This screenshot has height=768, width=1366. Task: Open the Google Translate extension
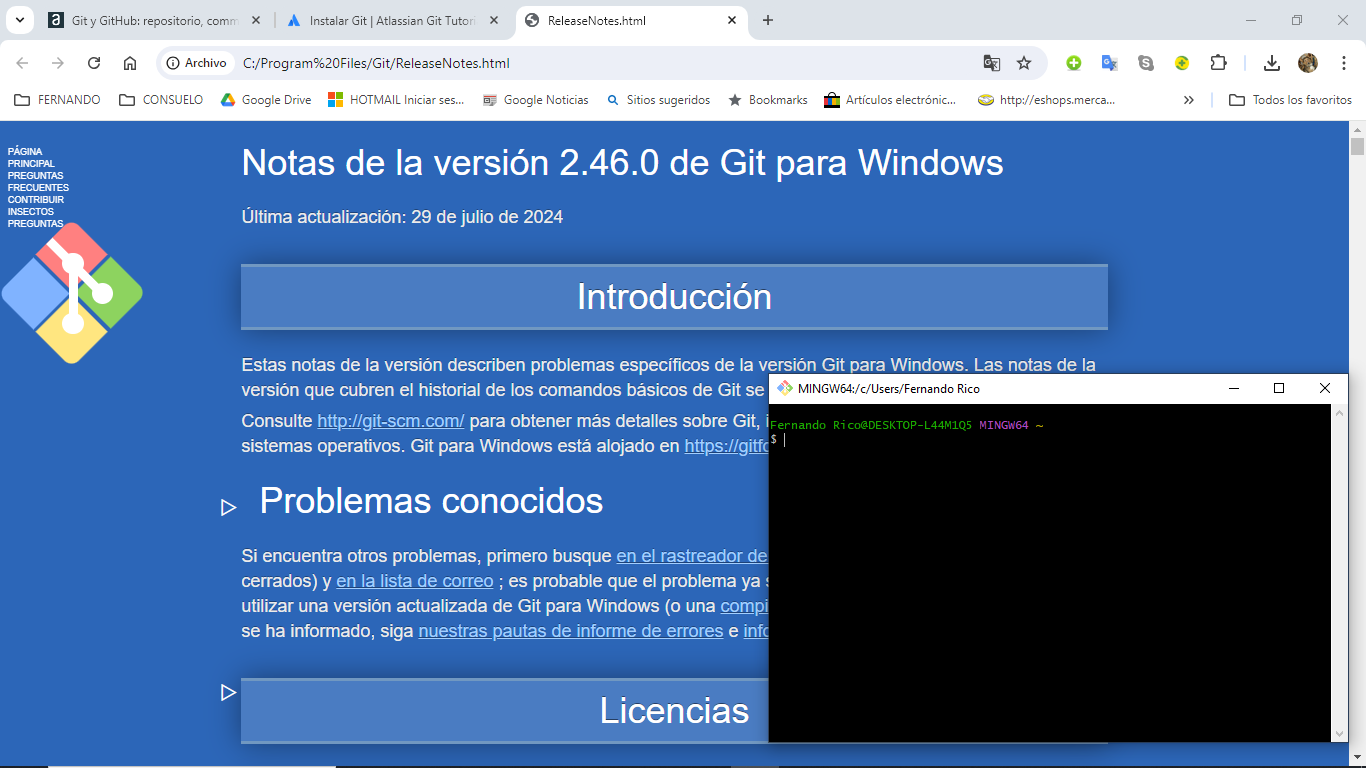pos(1110,63)
